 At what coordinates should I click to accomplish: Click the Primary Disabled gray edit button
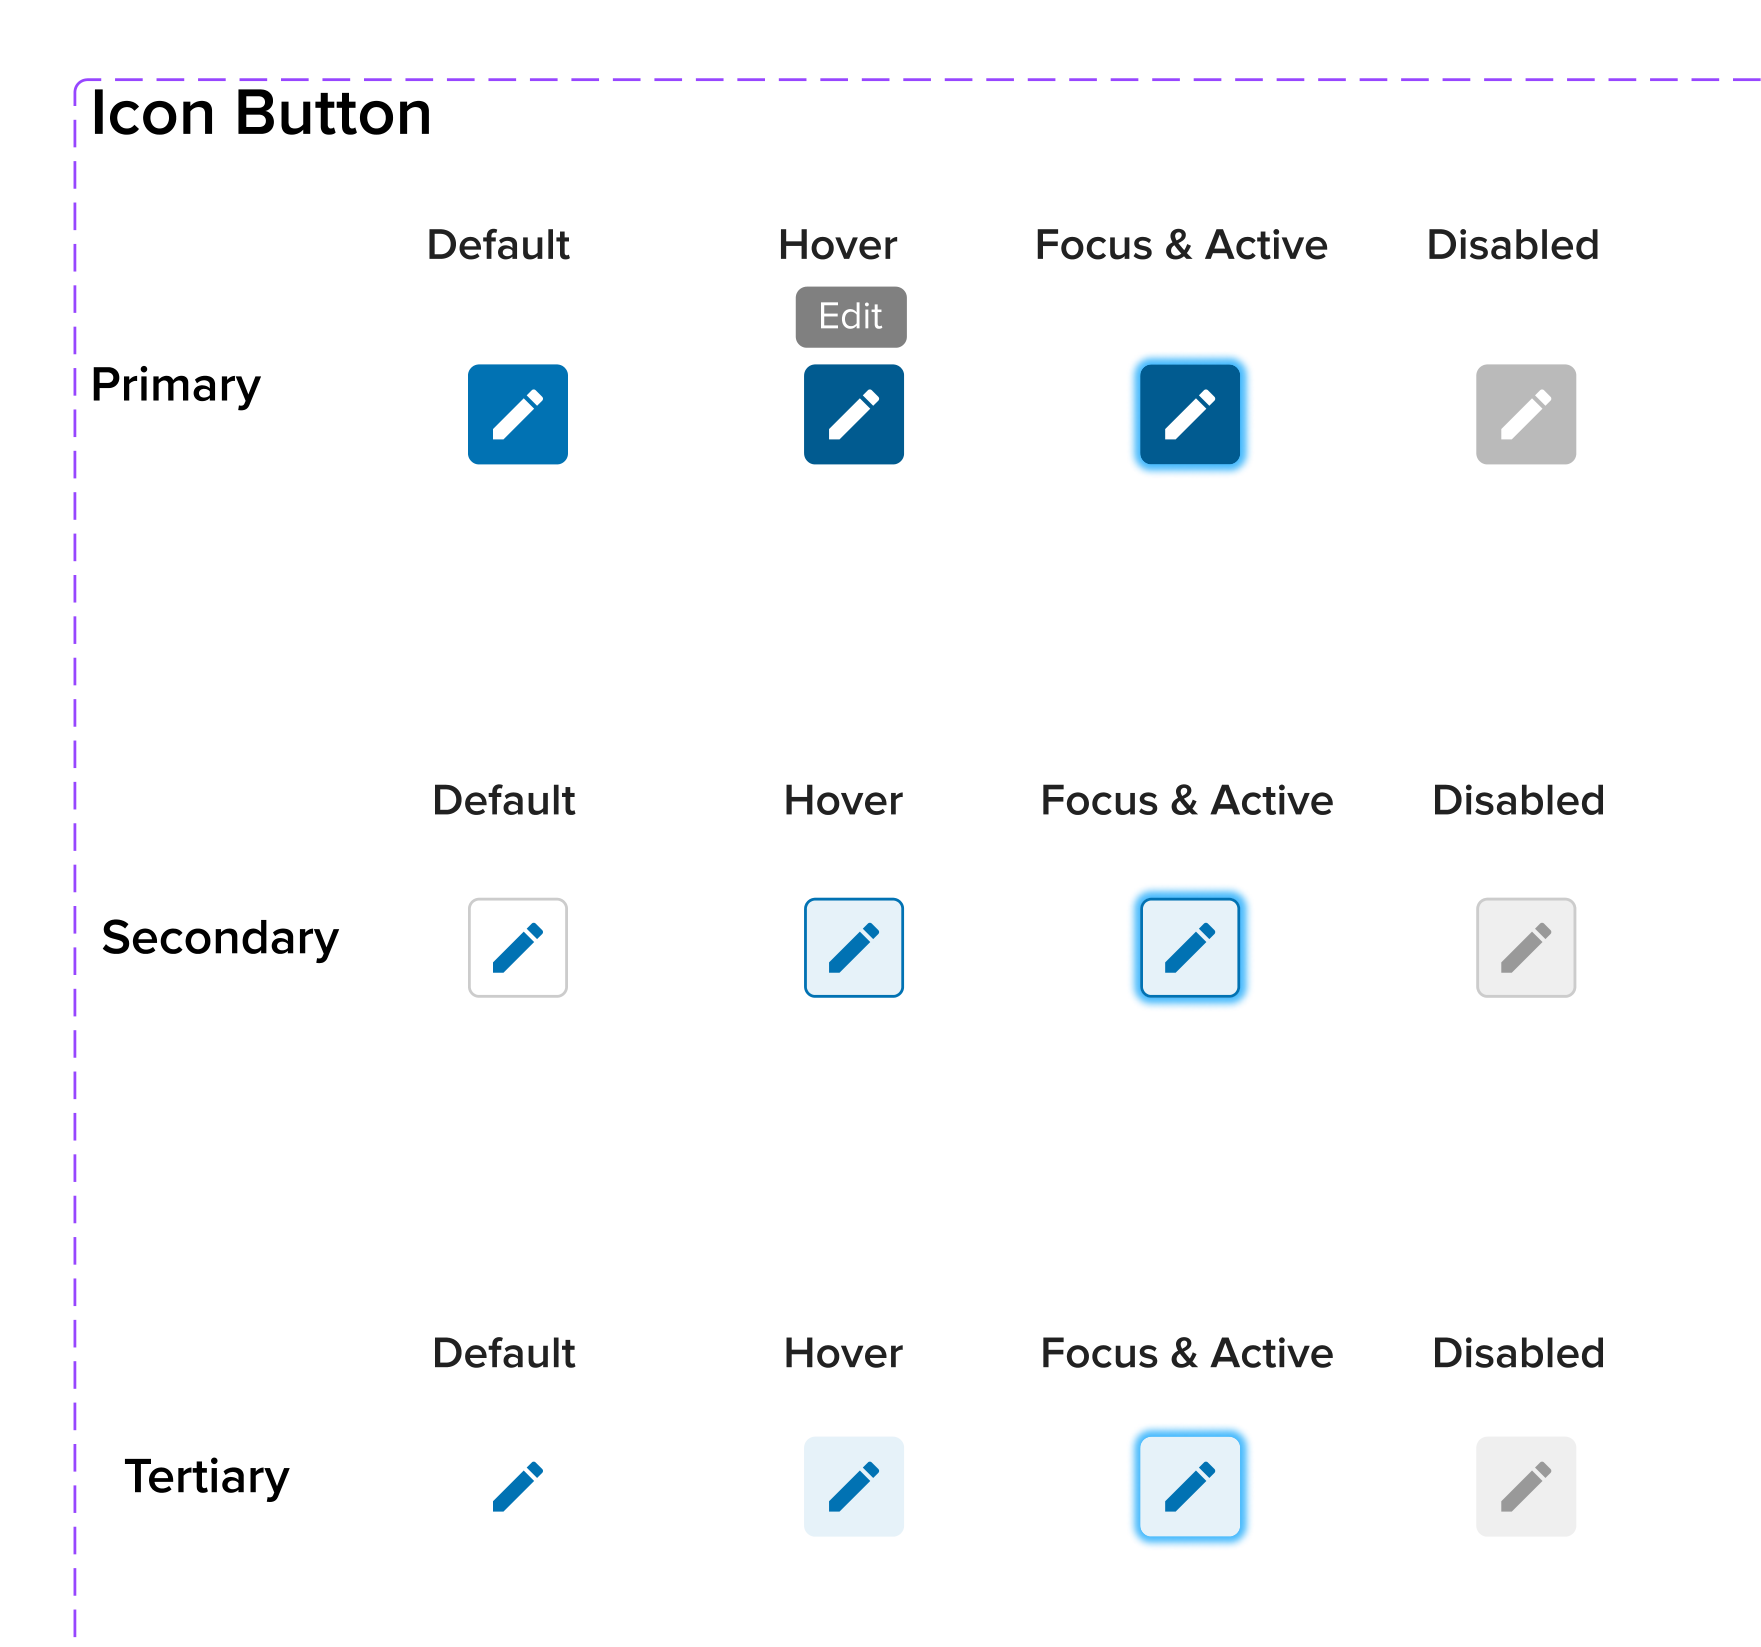[x=1526, y=414]
